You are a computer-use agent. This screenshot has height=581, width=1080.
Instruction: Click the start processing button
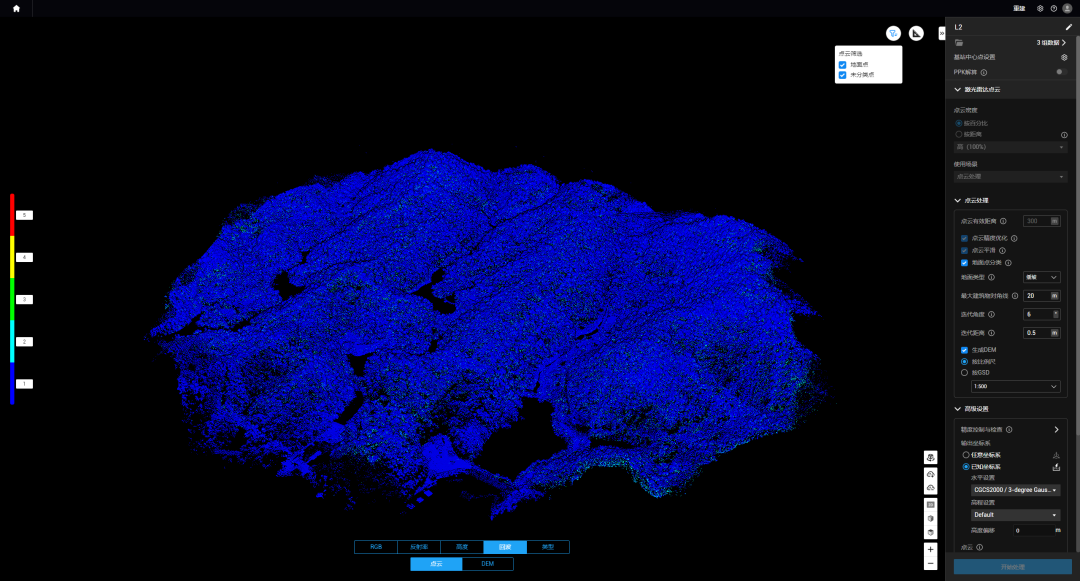(1012, 567)
